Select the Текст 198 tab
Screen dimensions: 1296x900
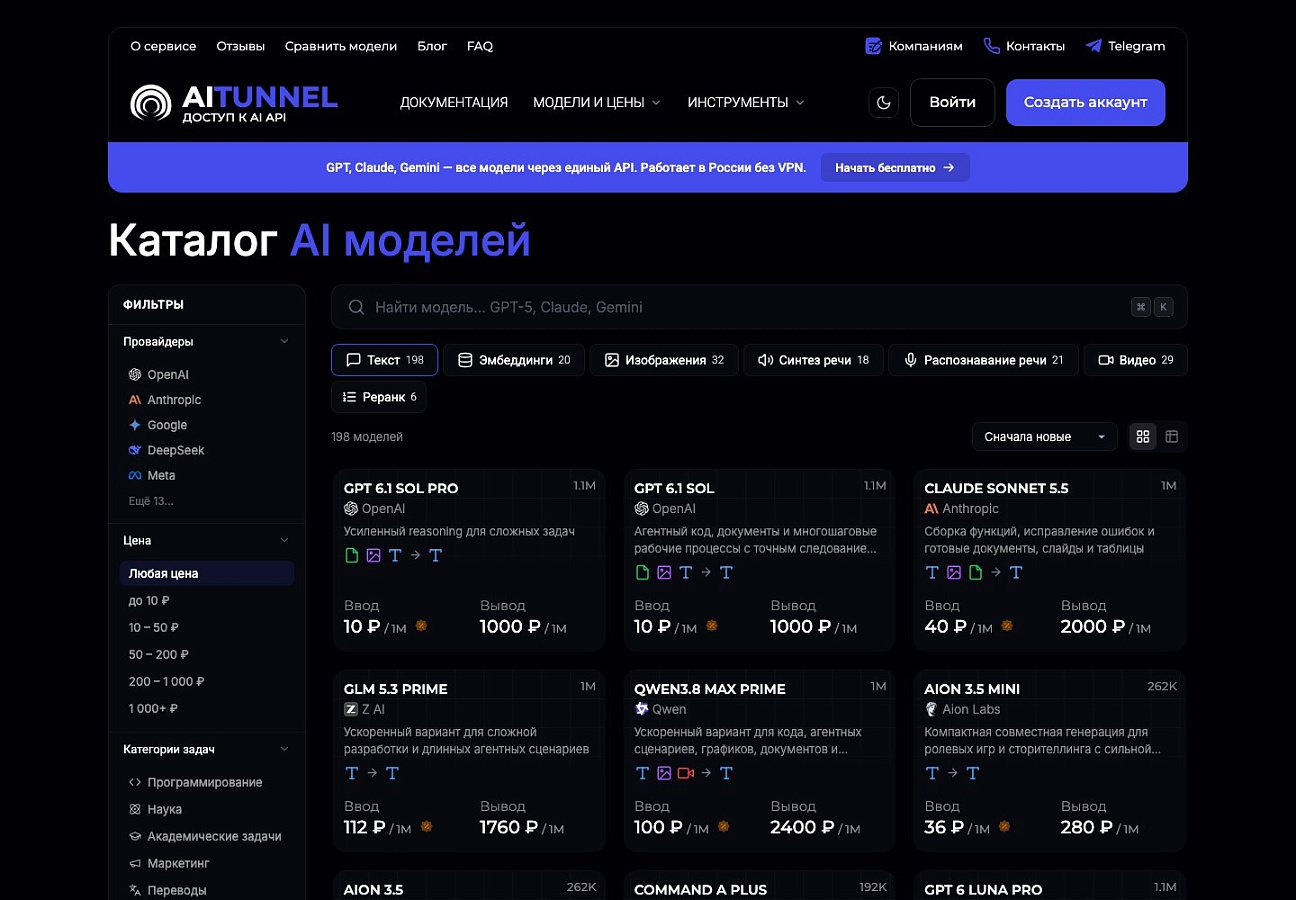pyautogui.click(x=384, y=360)
